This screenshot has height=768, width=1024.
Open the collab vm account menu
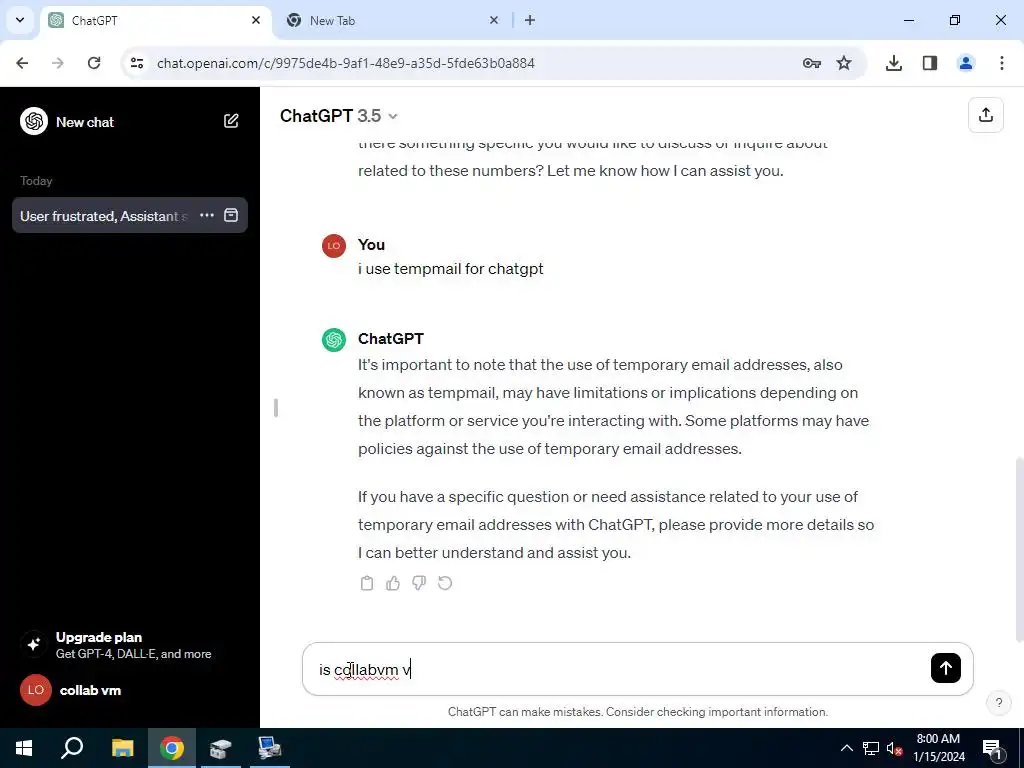[129, 690]
